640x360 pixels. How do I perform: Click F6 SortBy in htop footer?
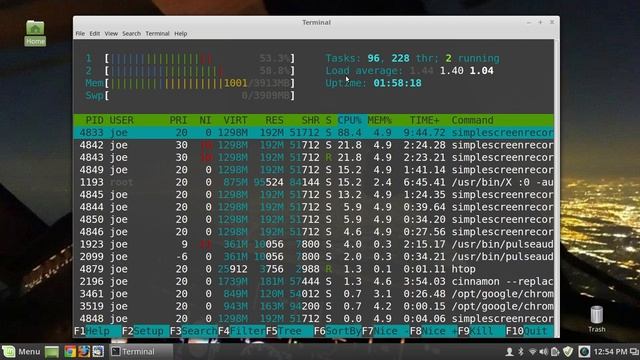338,331
